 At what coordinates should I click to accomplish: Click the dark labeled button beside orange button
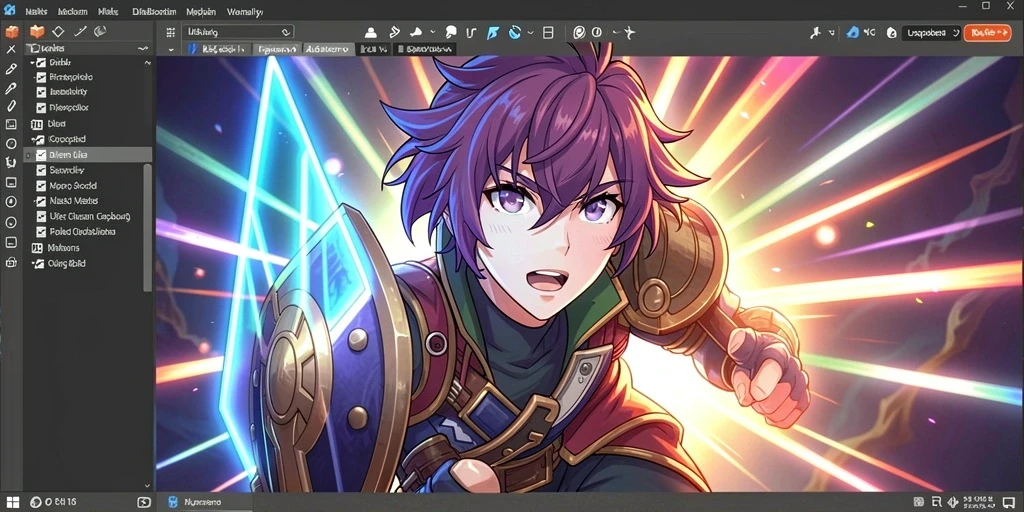click(x=931, y=33)
